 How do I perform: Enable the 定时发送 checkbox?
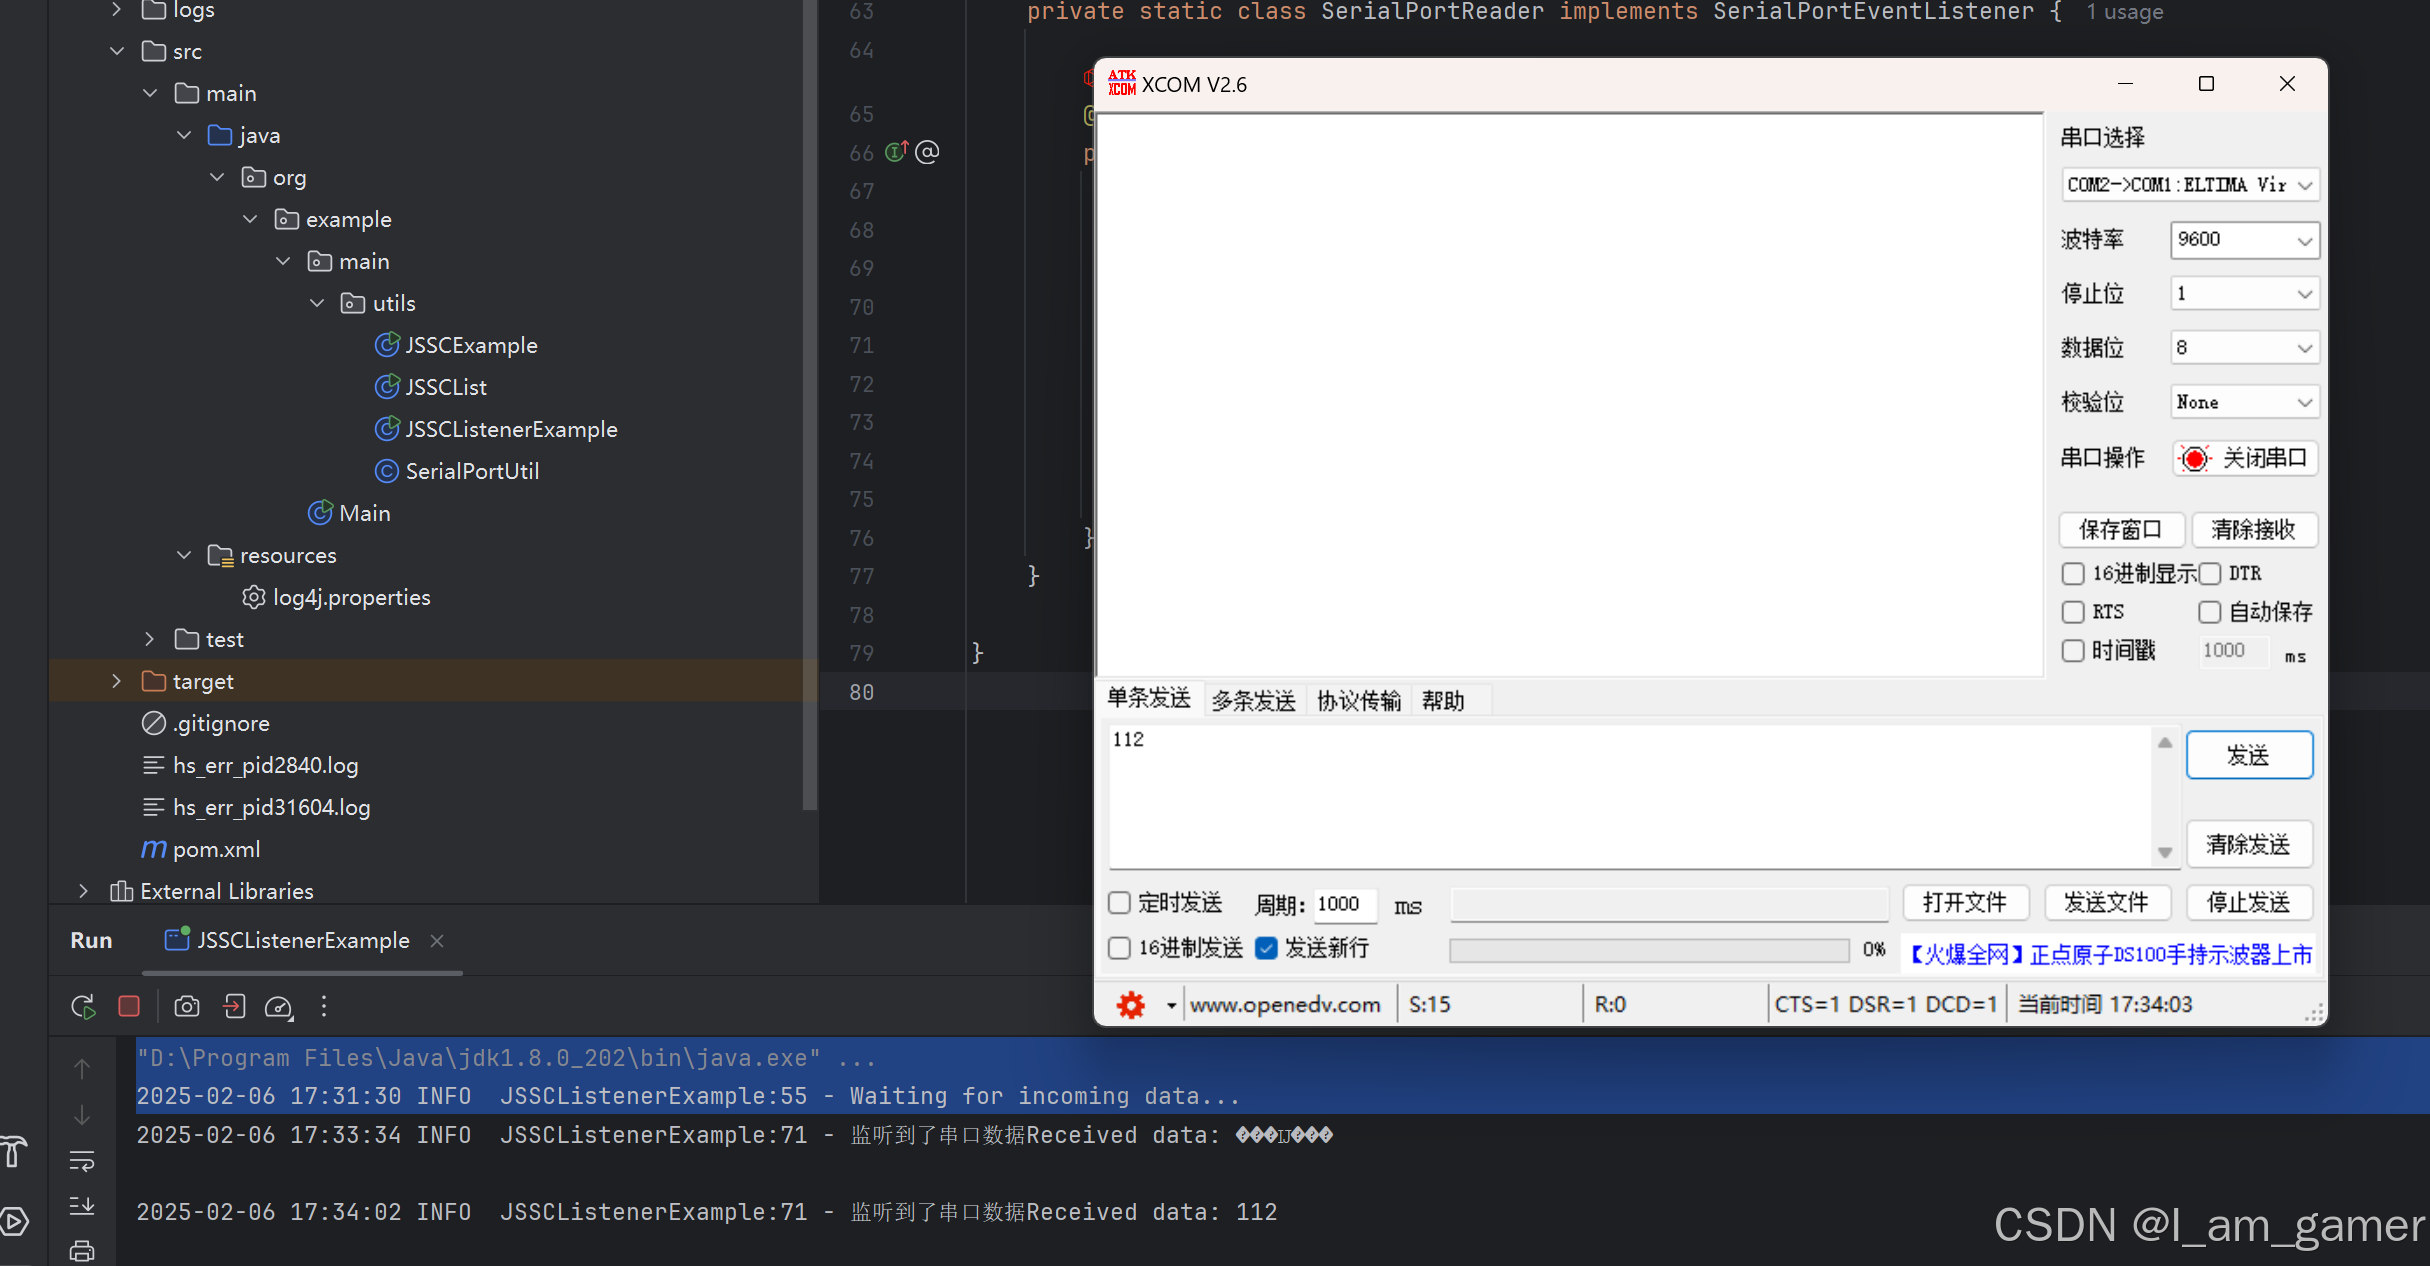pyautogui.click(x=1120, y=903)
